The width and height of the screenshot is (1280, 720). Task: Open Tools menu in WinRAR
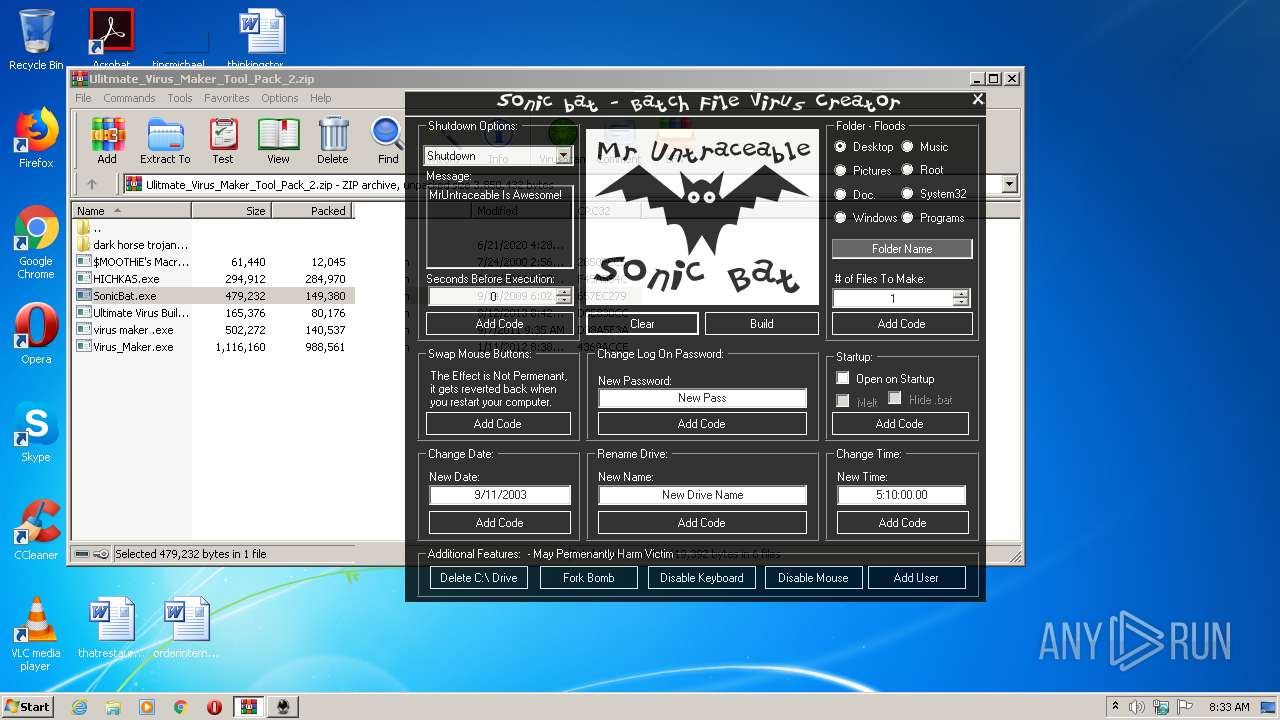[x=180, y=98]
